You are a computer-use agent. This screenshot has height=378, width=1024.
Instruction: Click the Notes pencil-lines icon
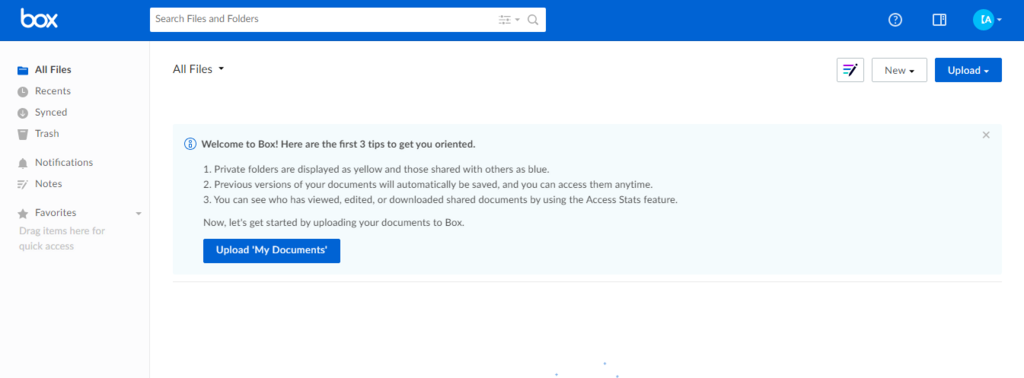tap(23, 184)
